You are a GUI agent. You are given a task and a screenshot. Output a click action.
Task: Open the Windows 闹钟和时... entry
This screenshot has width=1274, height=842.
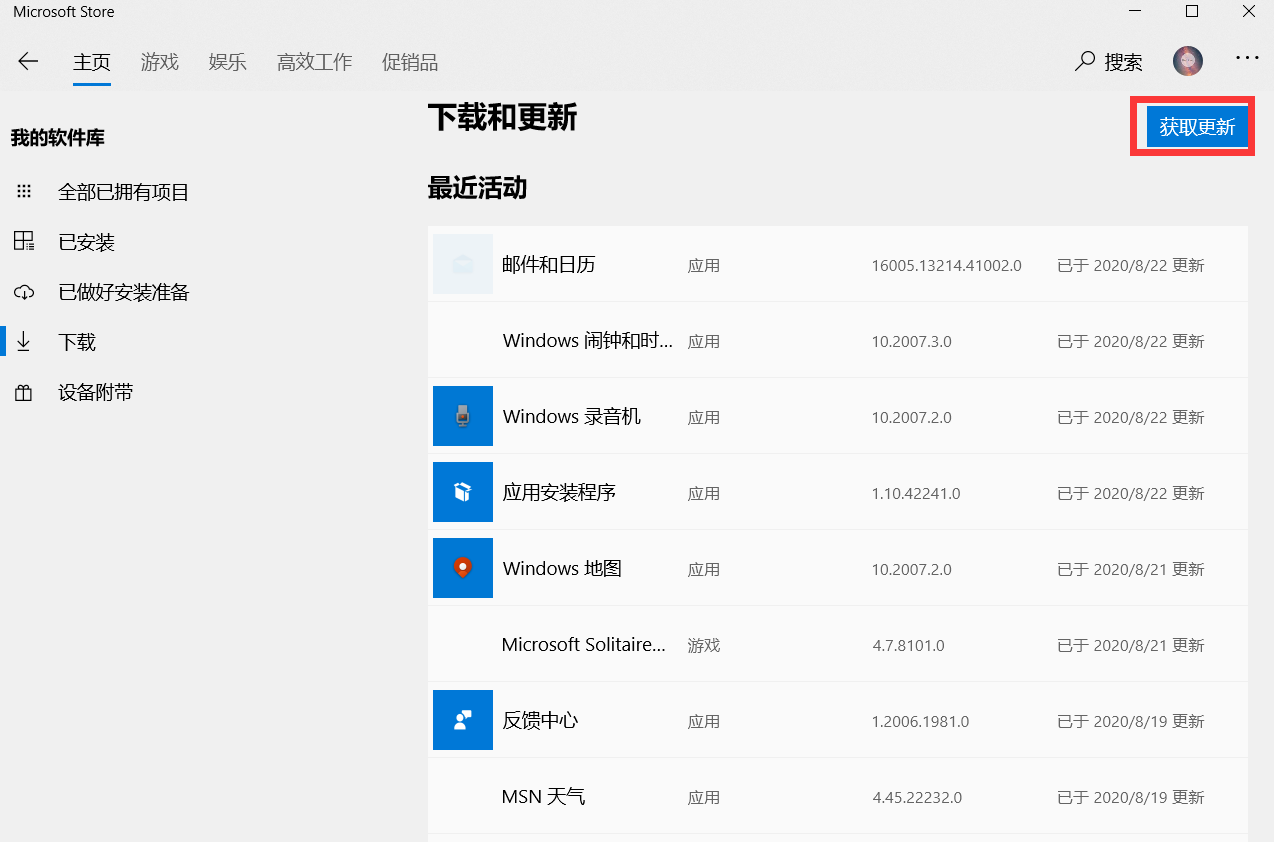[x=588, y=341]
